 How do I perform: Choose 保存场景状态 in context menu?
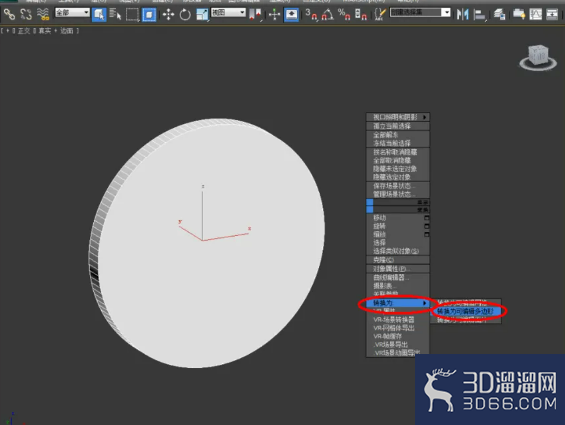pos(398,186)
